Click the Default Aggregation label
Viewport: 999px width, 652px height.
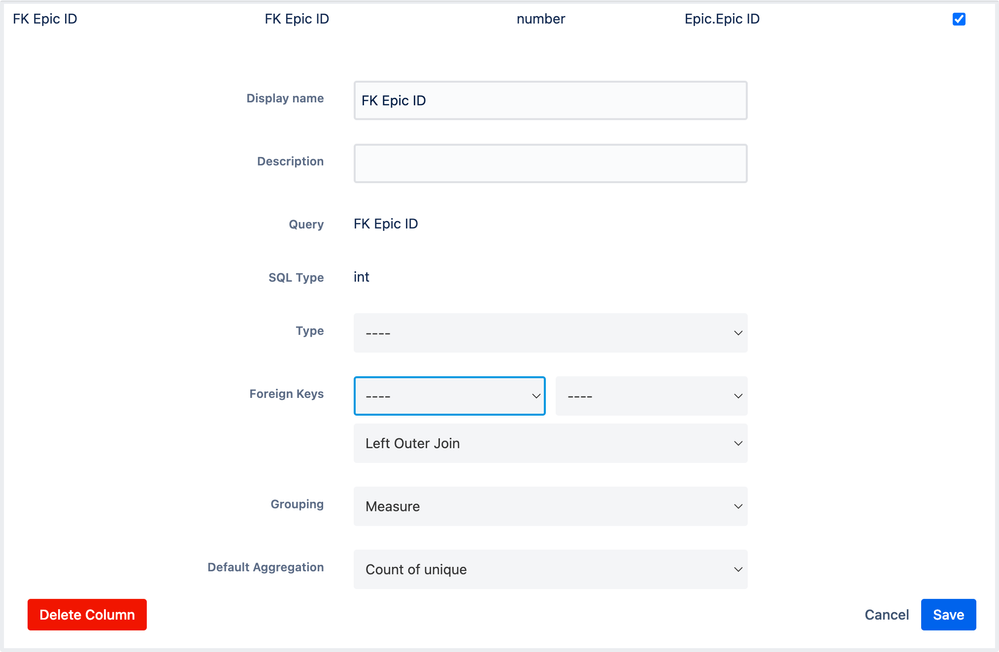(x=265, y=567)
